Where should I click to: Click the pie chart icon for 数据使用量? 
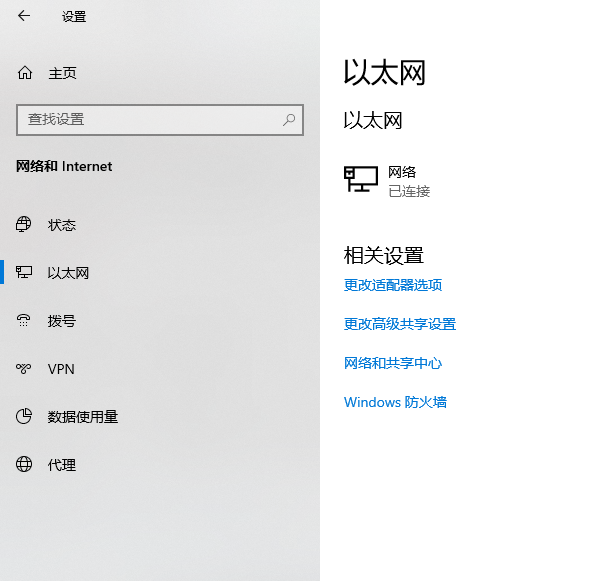25,417
